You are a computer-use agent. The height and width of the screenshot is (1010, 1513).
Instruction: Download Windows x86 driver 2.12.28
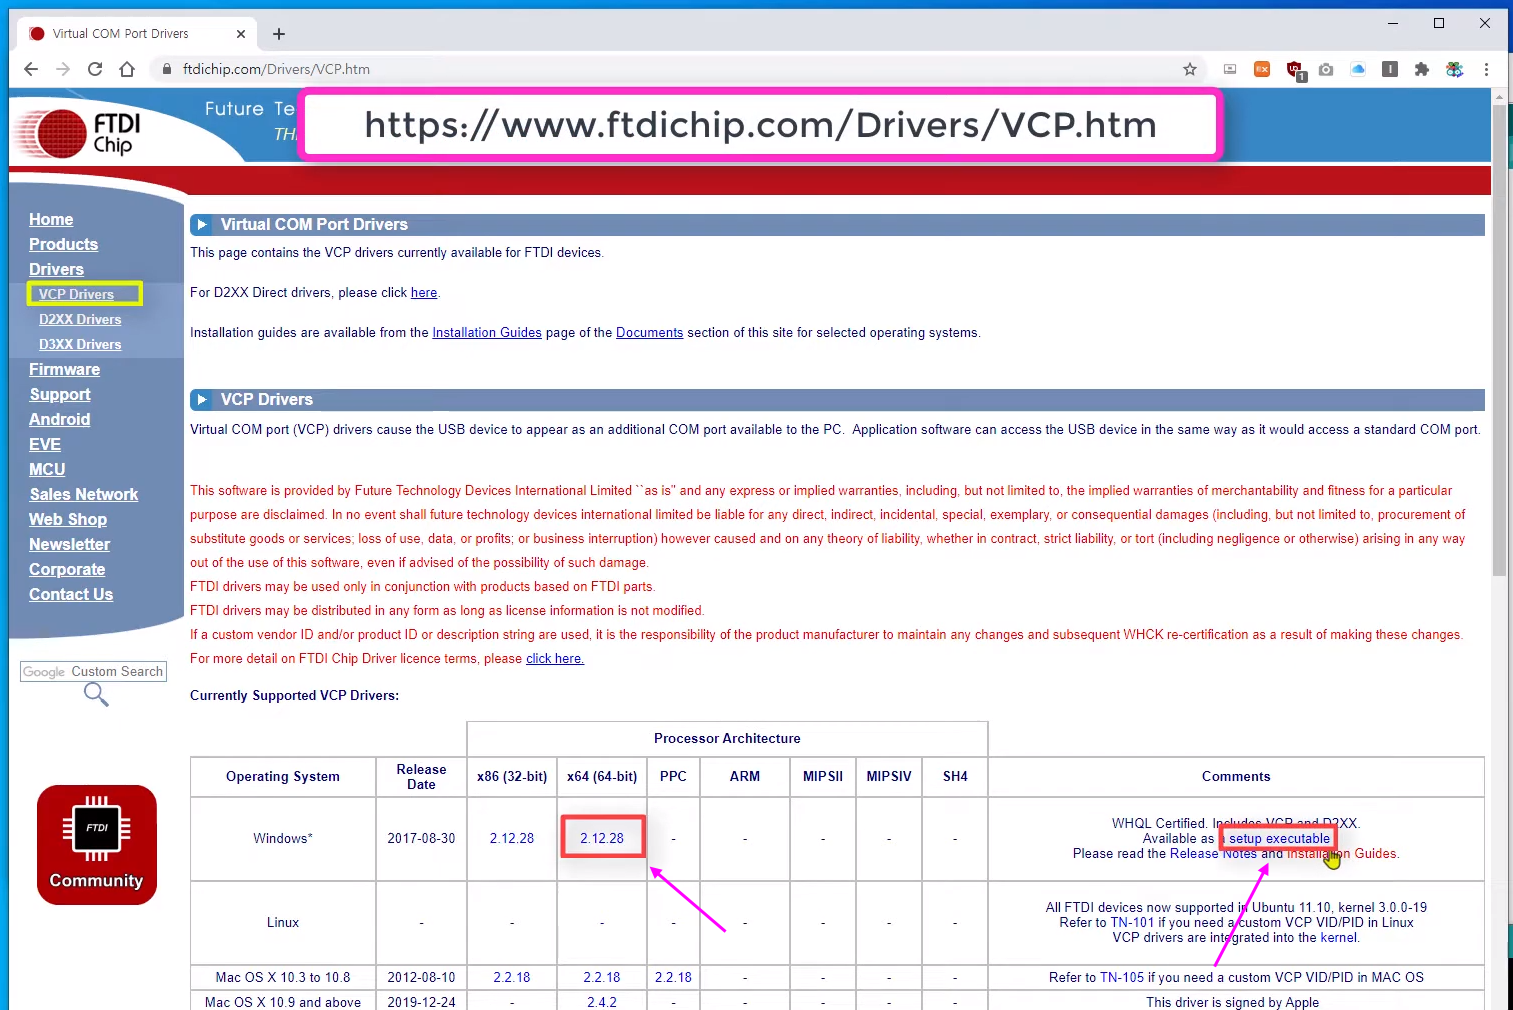[512, 839]
